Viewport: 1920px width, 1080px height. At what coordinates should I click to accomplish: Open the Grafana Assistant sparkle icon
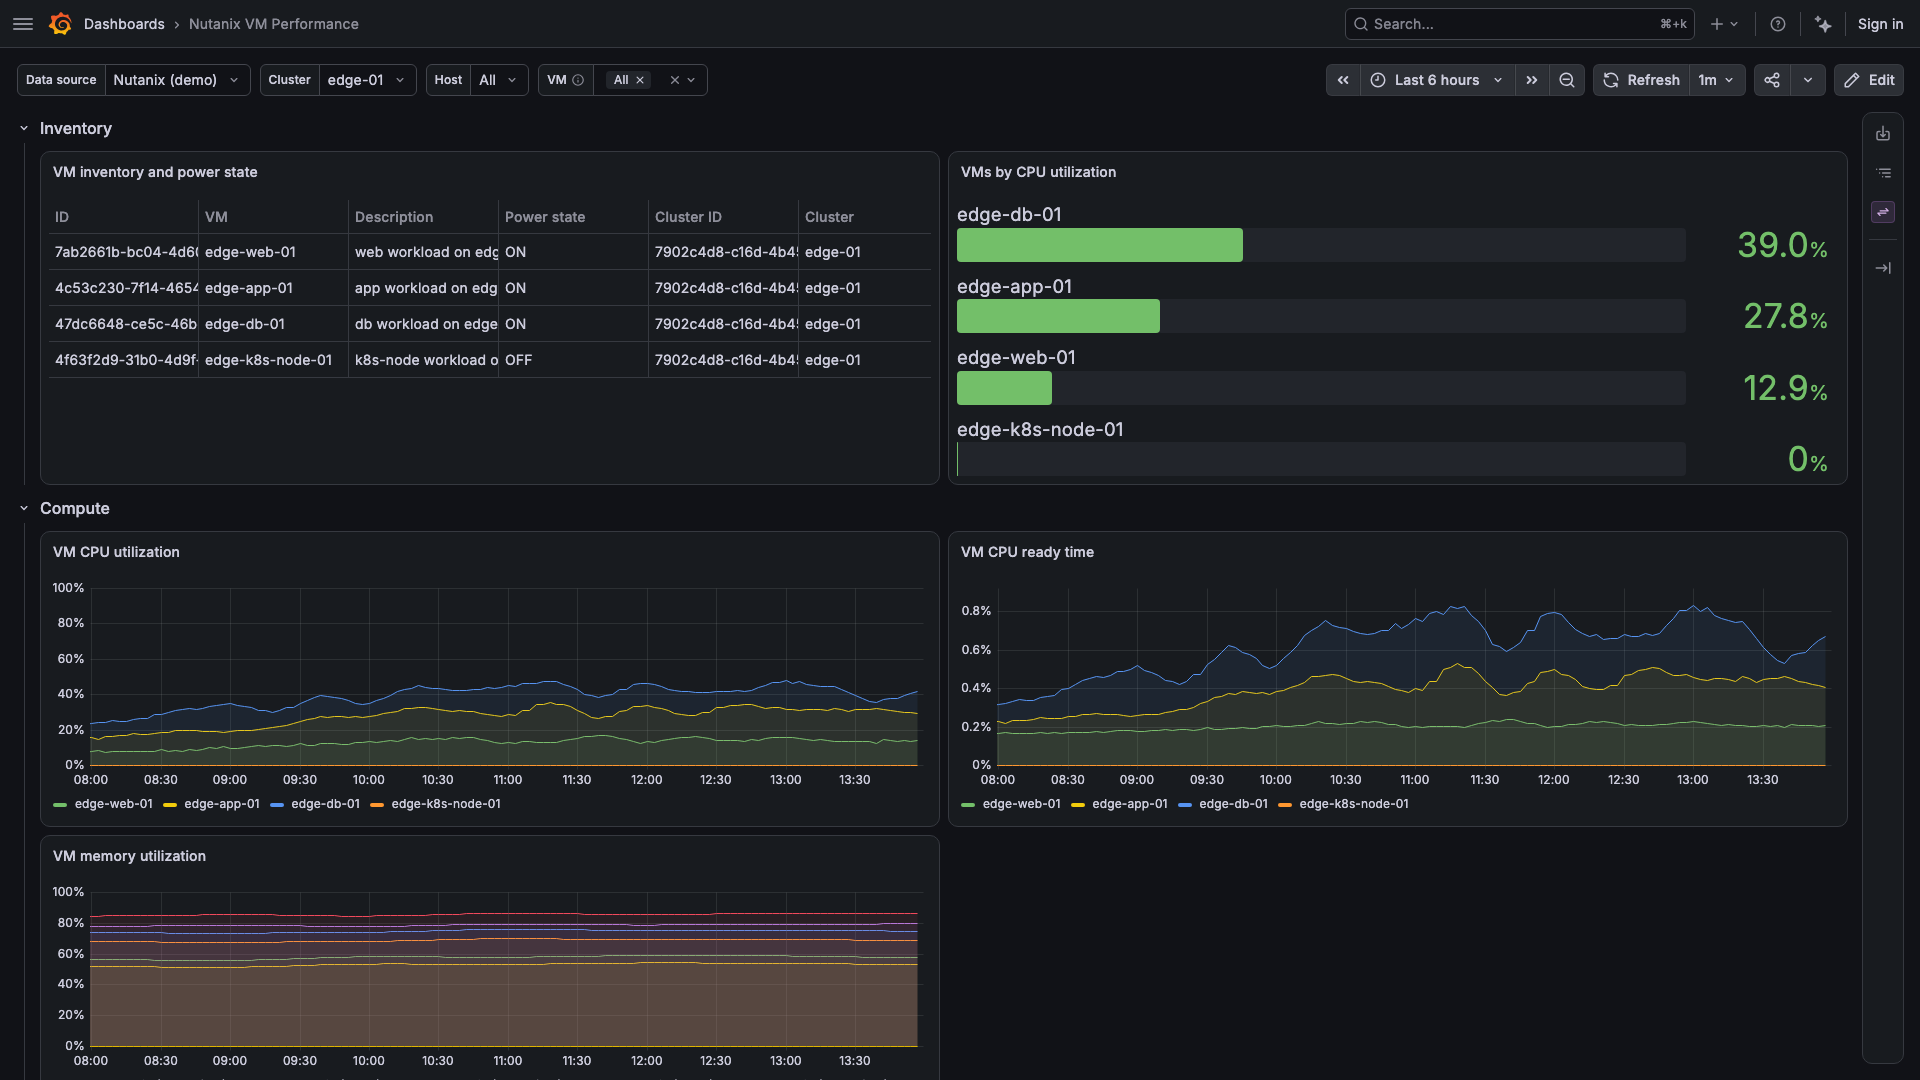pyautogui.click(x=1823, y=24)
